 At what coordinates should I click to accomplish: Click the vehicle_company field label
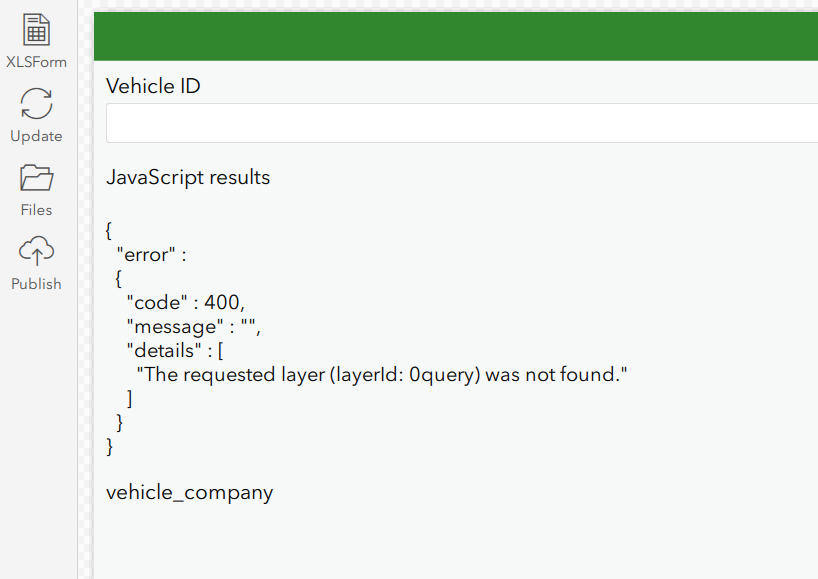pos(189,492)
